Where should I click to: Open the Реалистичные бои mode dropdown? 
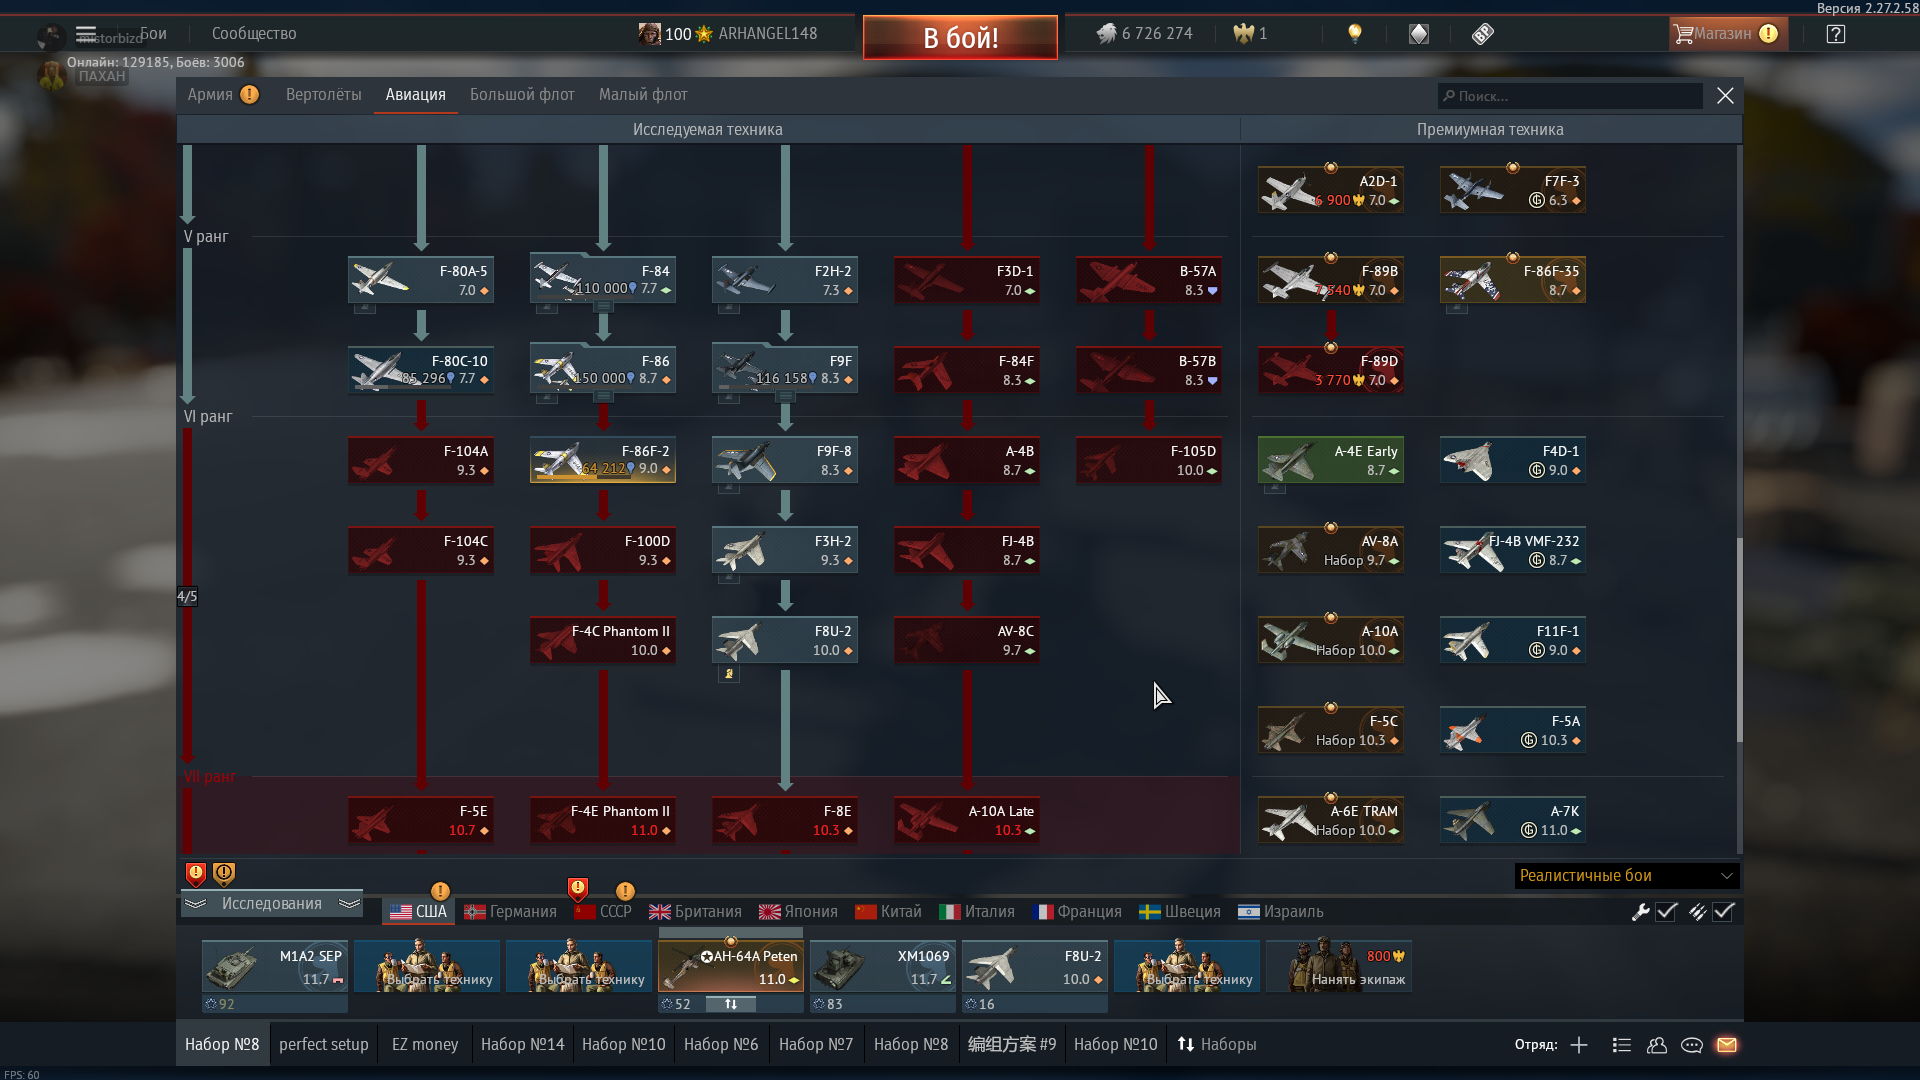point(1627,875)
